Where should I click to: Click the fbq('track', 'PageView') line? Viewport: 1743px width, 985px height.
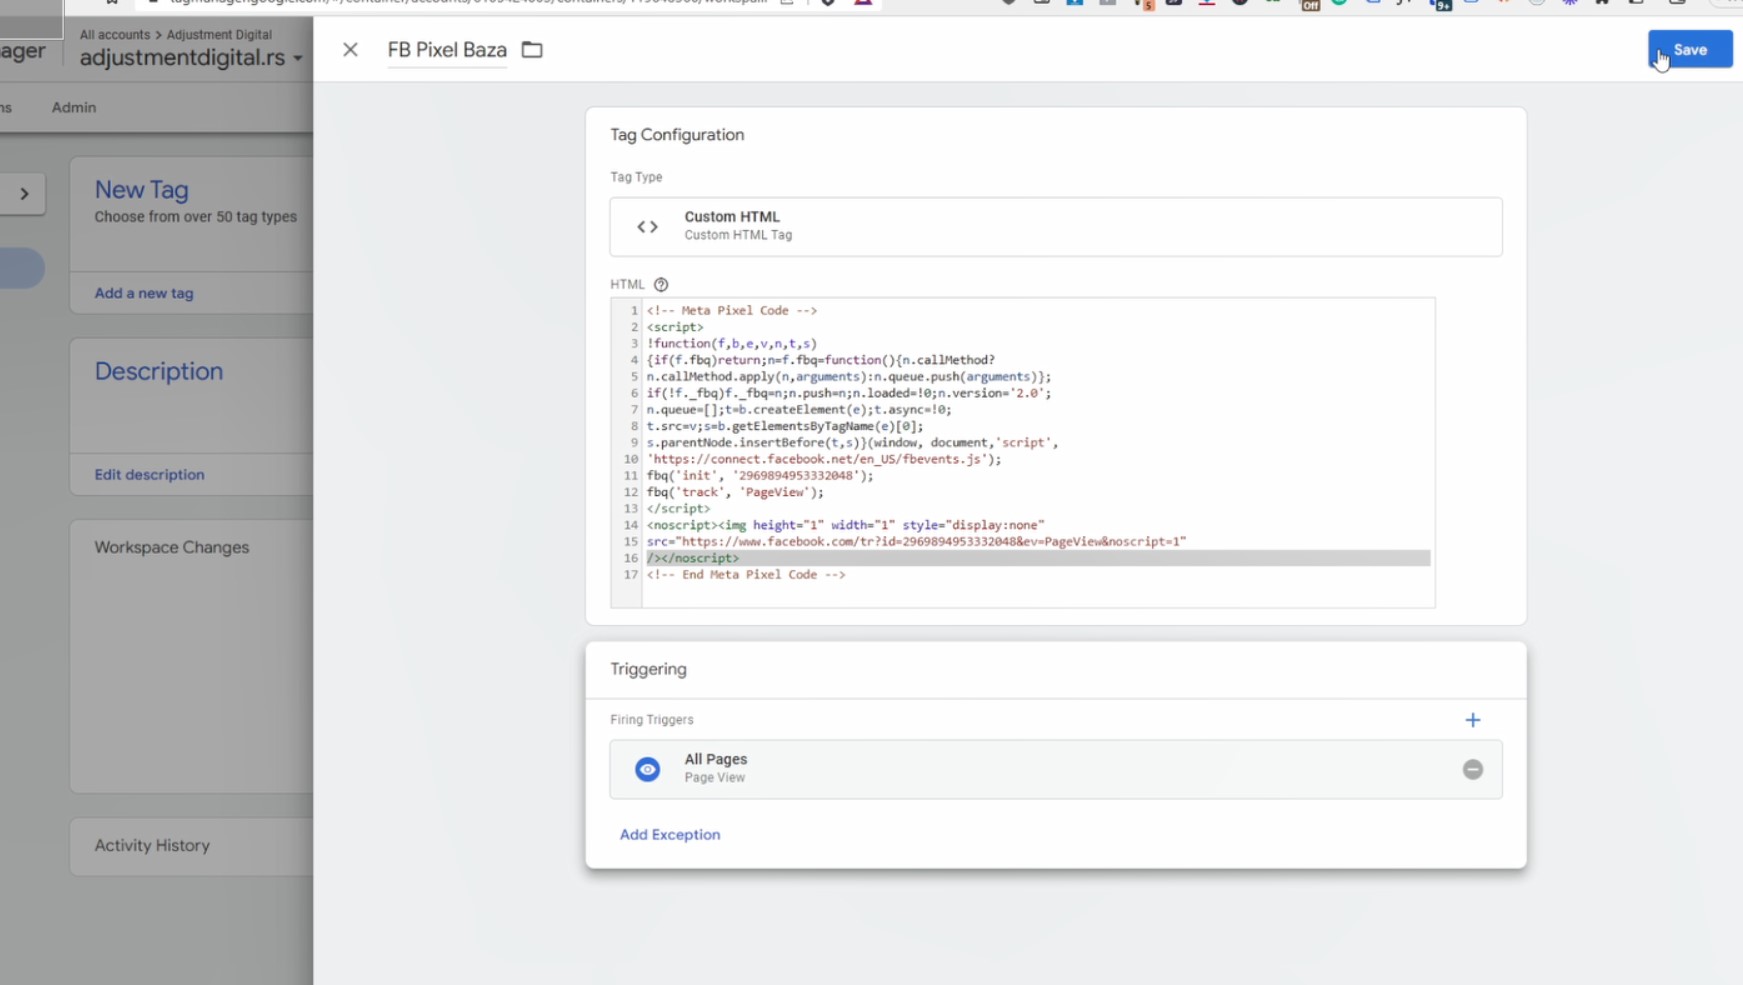point(735,492)
